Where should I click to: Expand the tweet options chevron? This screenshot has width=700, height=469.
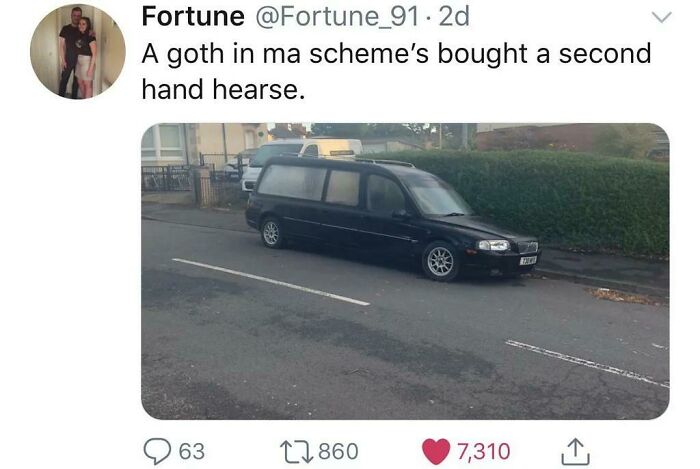point(661,17)
